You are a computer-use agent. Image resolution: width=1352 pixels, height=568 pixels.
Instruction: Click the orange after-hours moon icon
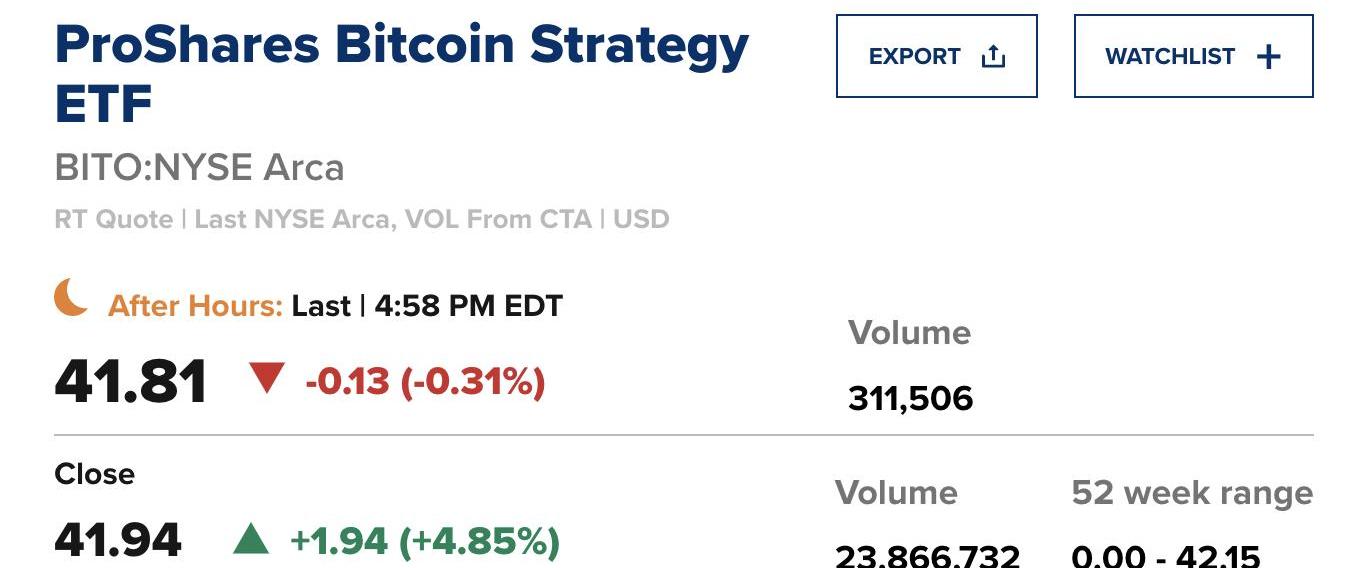71,298
